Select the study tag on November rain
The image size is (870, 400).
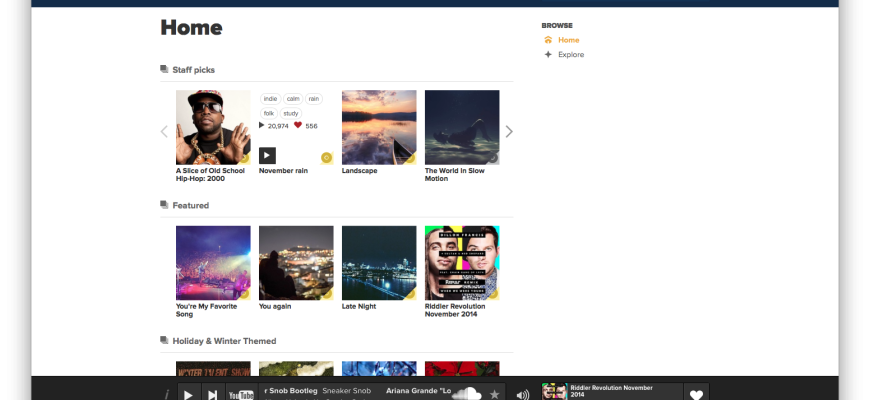point(291,113)
